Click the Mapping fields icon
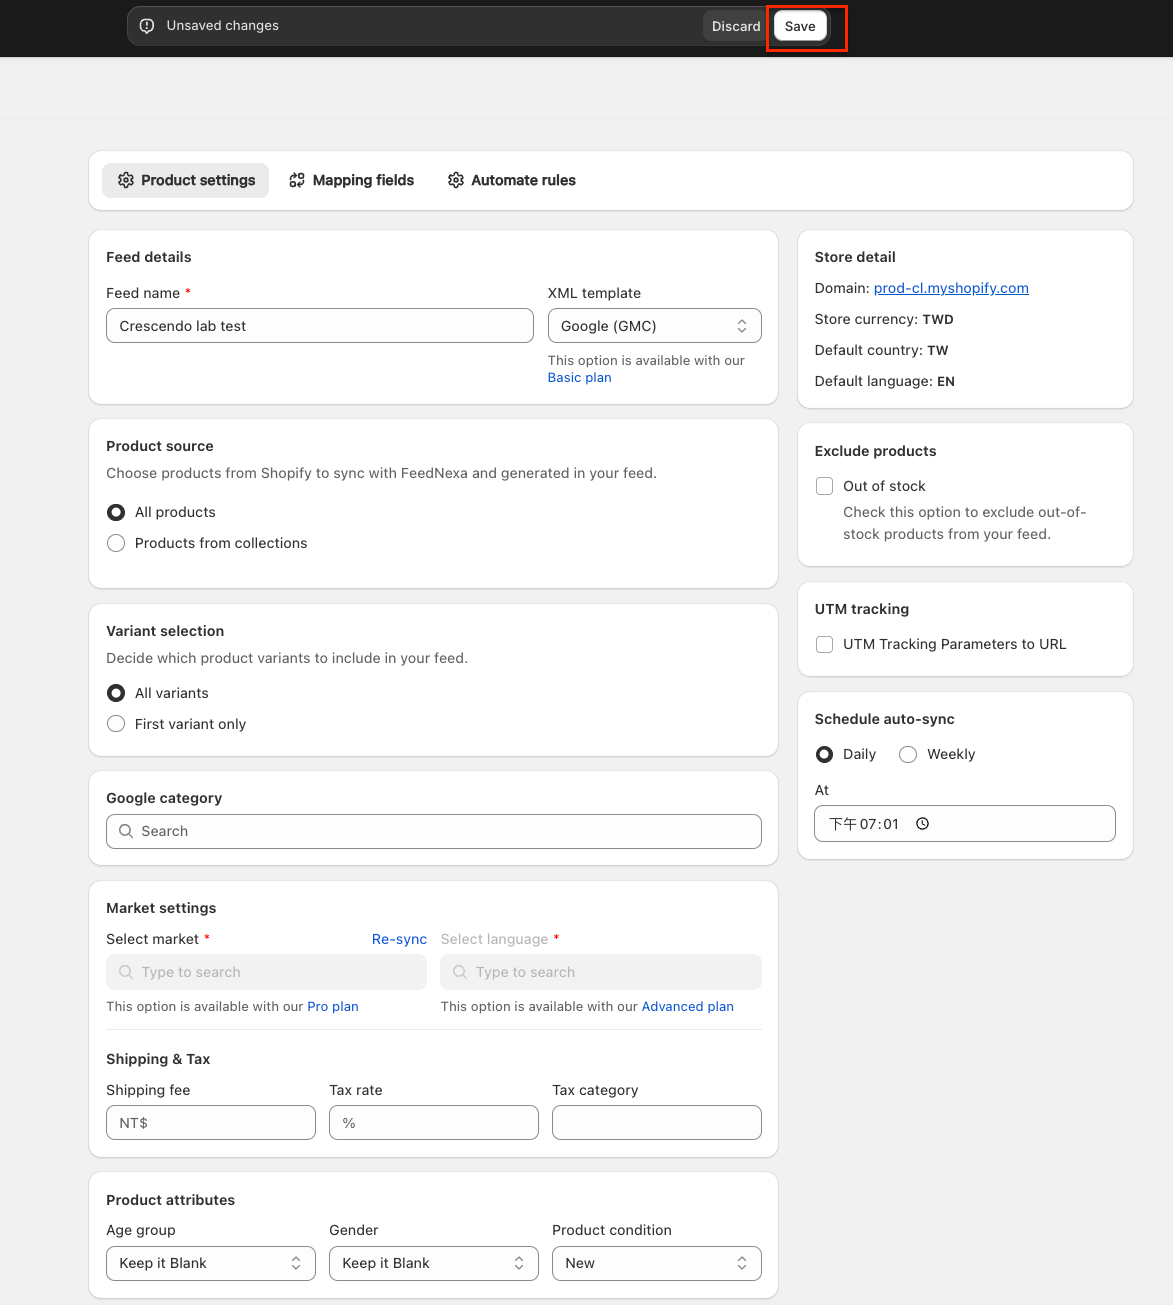Screen dimensions: 1173x1305 pos(297,180)
